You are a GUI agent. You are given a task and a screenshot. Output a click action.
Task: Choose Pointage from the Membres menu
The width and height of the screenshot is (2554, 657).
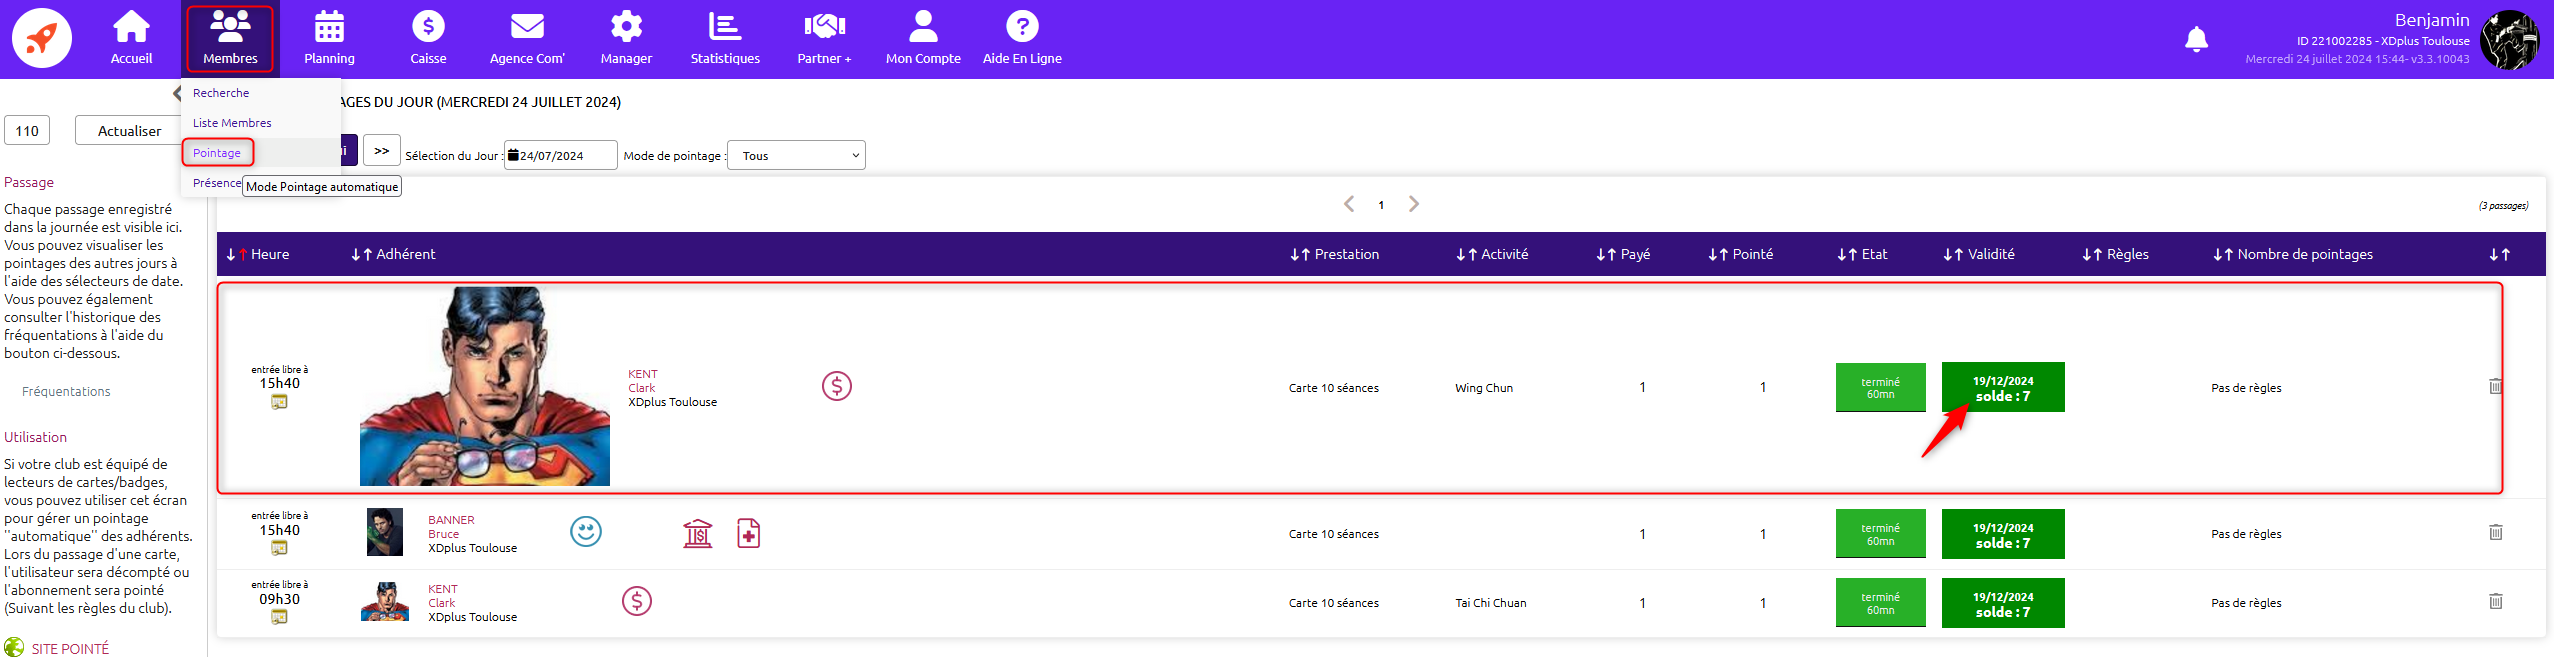[217, 153]
